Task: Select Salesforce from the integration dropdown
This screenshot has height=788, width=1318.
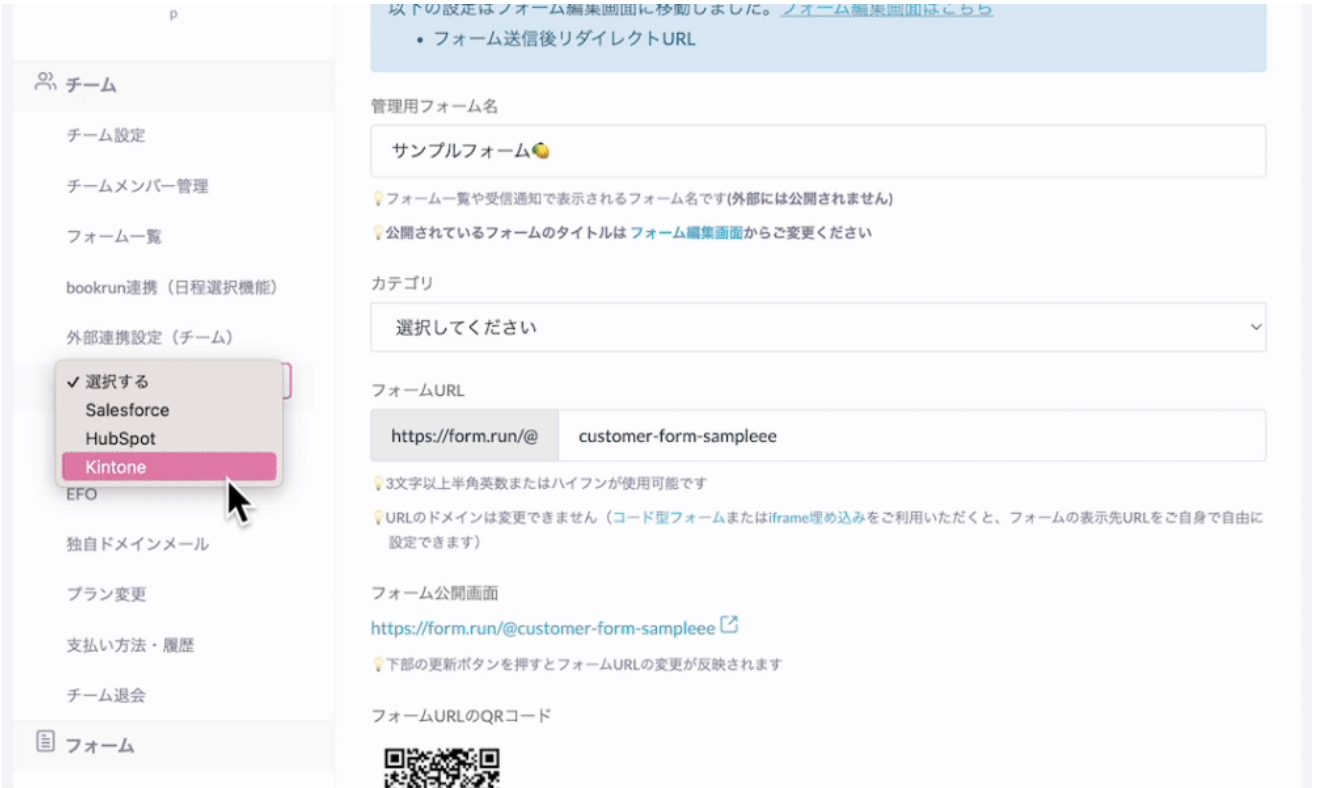Action: coord(128,409)
